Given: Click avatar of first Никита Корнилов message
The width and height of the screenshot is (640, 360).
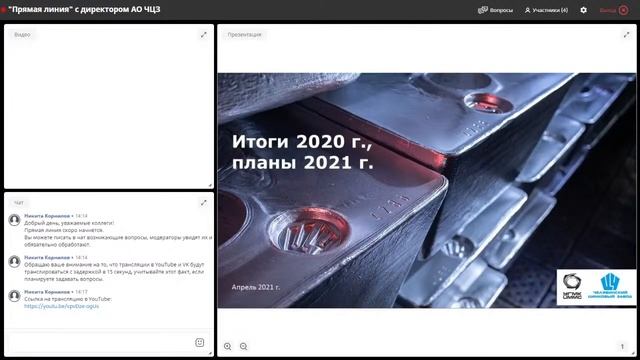Looking at the screenshot, I should (x=15, y=220).
